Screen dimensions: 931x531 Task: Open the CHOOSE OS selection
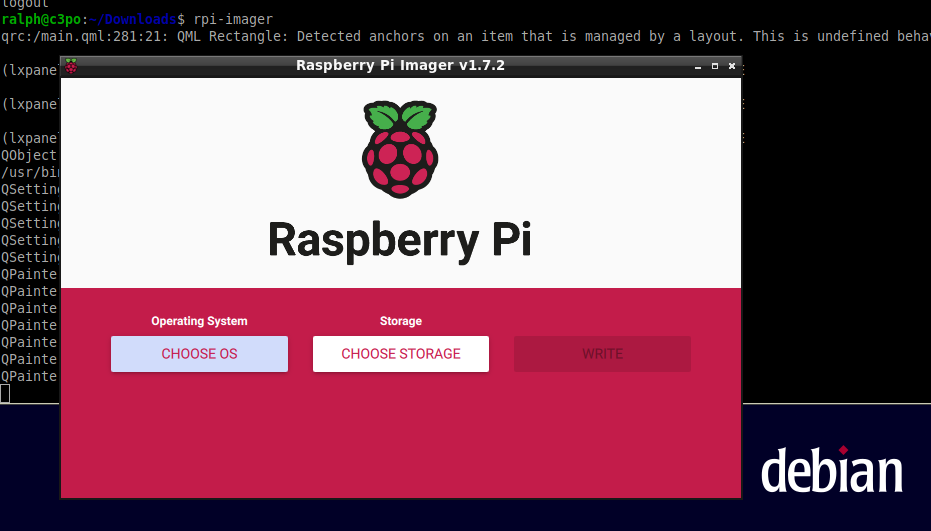pyautogui.click(x=199, y=354)
